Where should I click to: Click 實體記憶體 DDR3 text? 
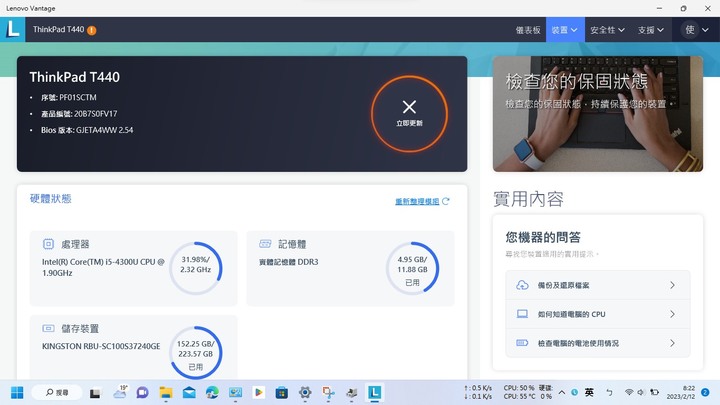(x=288, y=262)
